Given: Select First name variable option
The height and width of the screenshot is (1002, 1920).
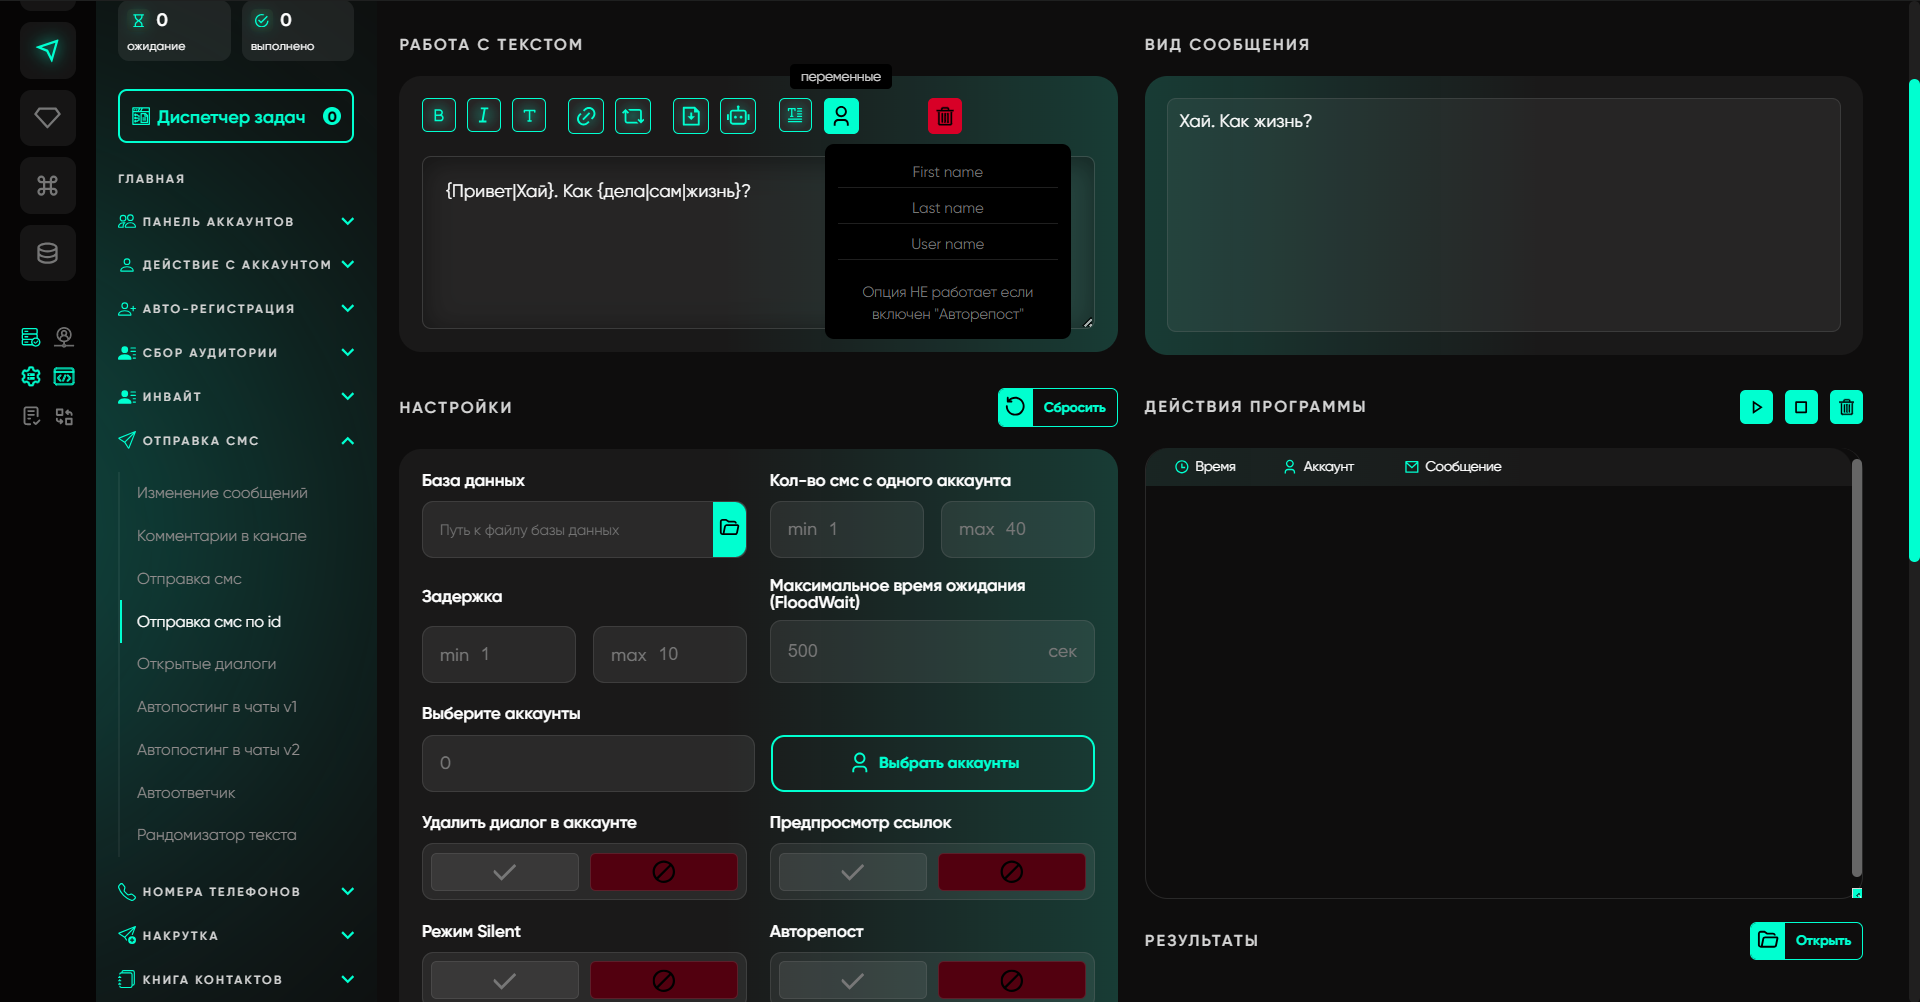Looking at the screenshot, I should 947,172.
